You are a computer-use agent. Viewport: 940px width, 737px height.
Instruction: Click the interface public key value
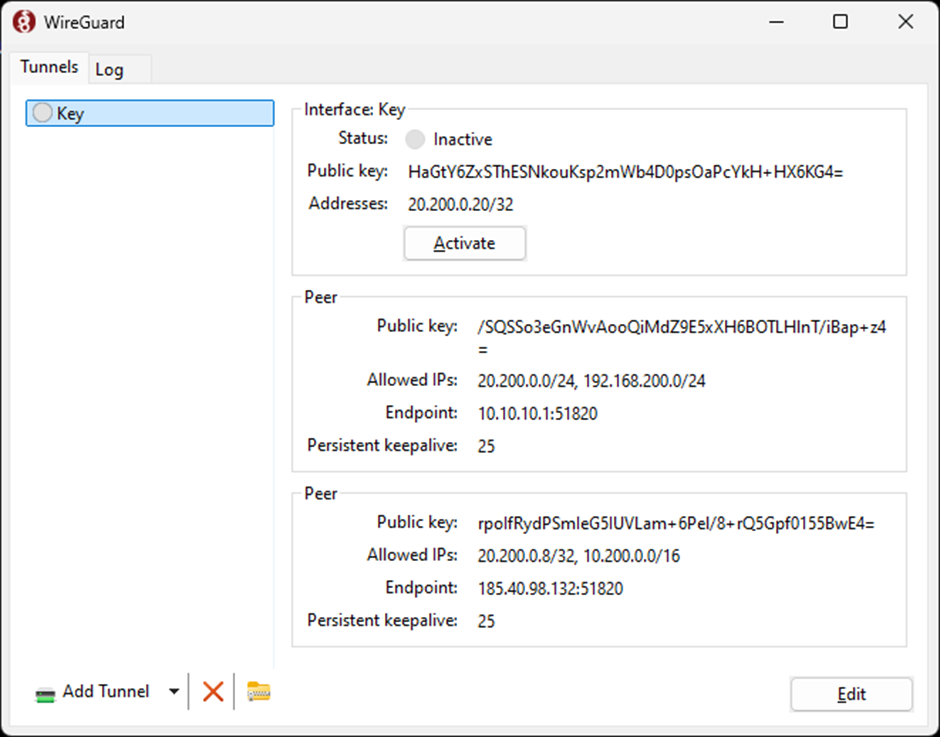[625, 172]
